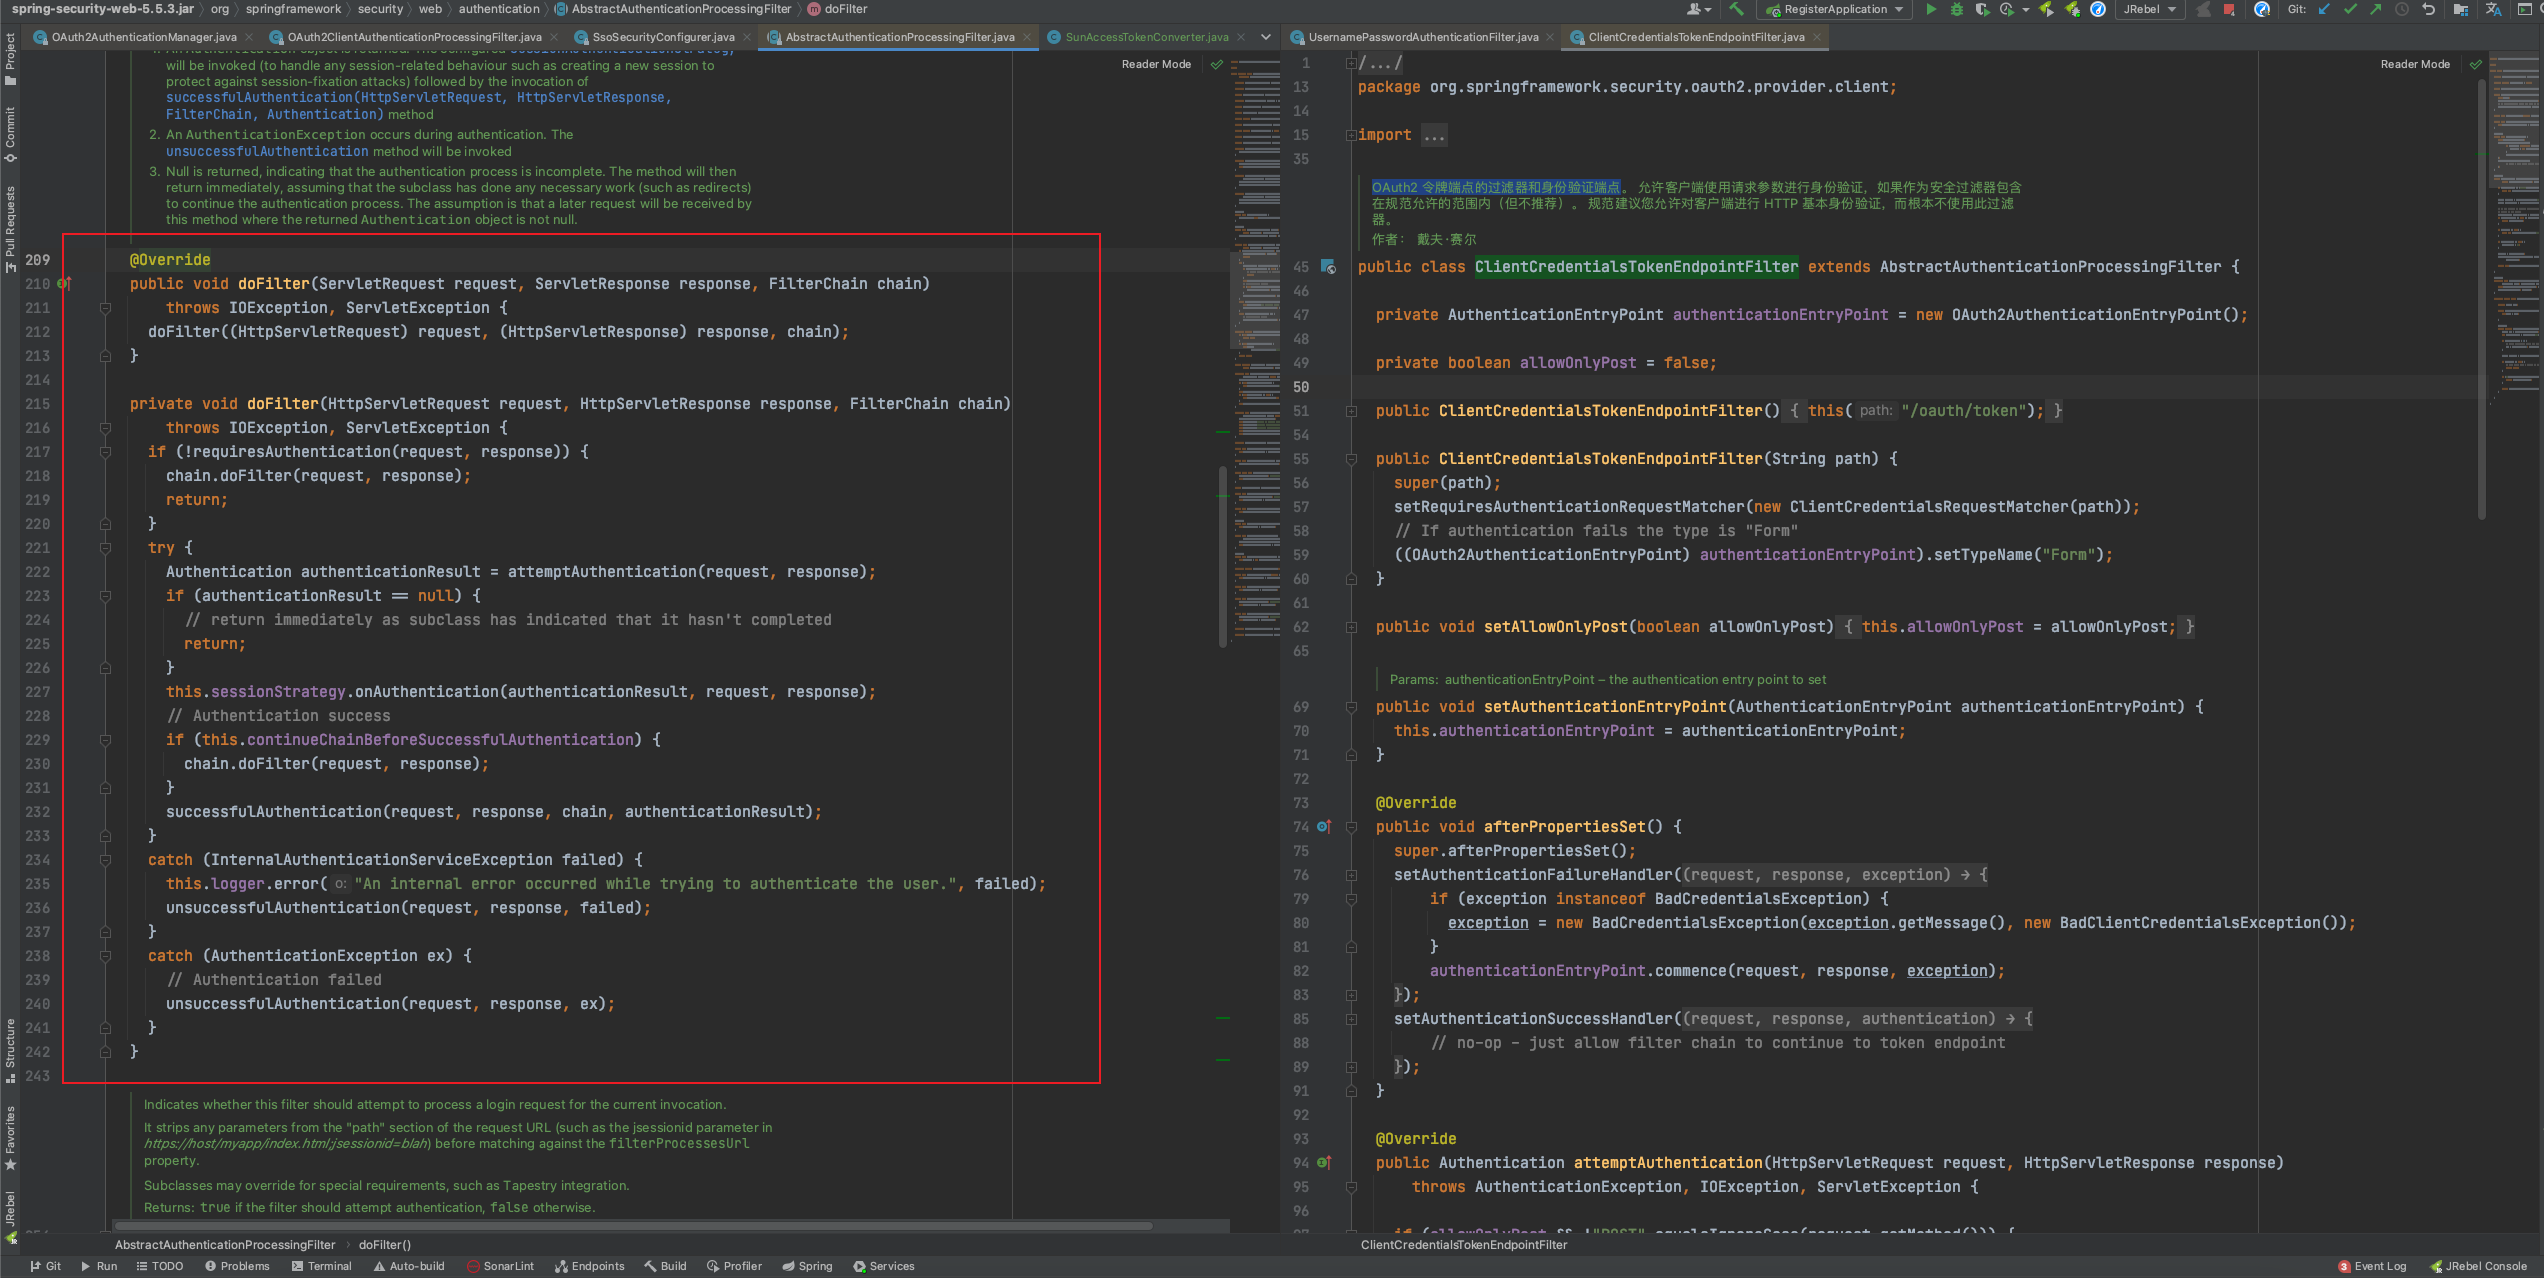Image resolution: width=2544 pixels, height=1278 pixels.
Task: Open the user account dropdown in toolbar
Action: point(1699,9)
